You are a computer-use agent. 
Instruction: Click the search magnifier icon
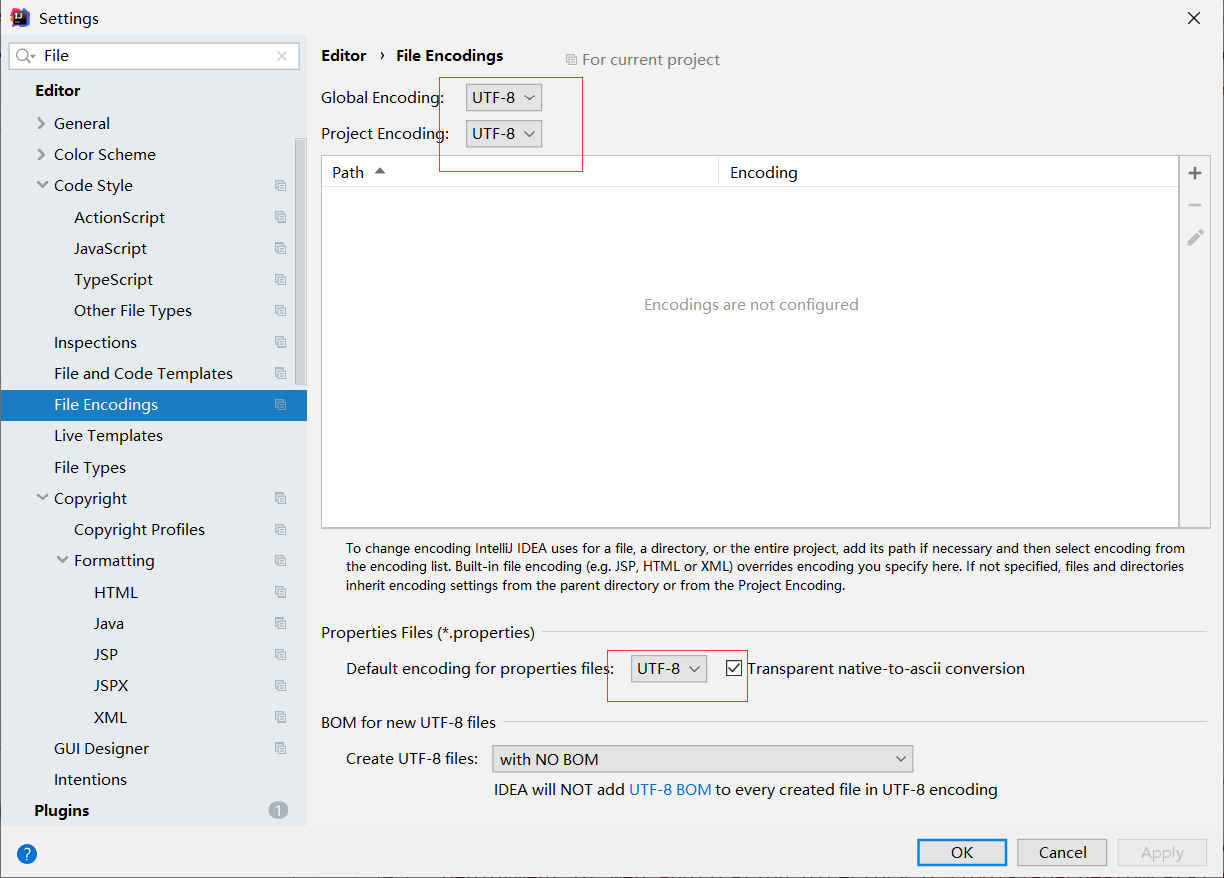[24, 56]
